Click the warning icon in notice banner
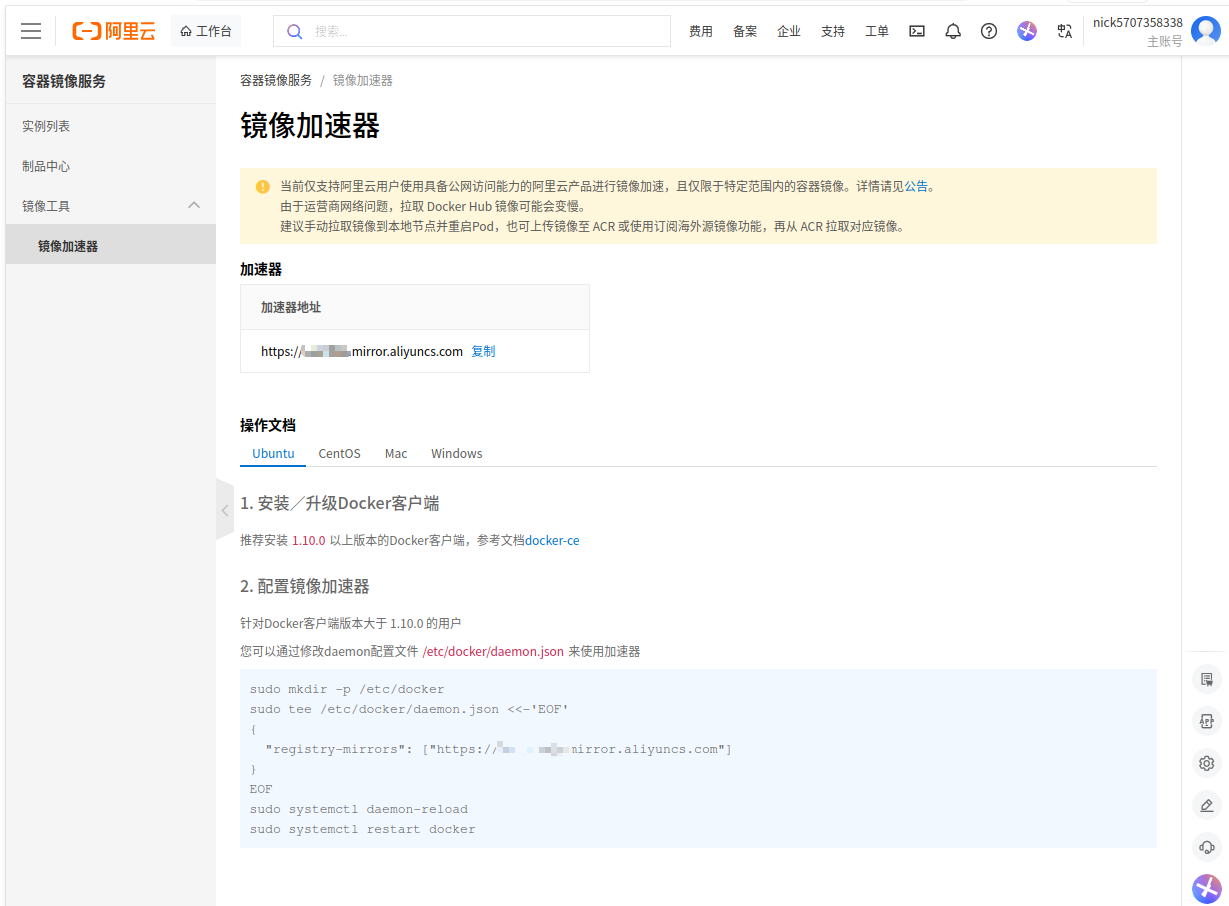Viewport: 1229px width, 906px height. pos(263,186)
